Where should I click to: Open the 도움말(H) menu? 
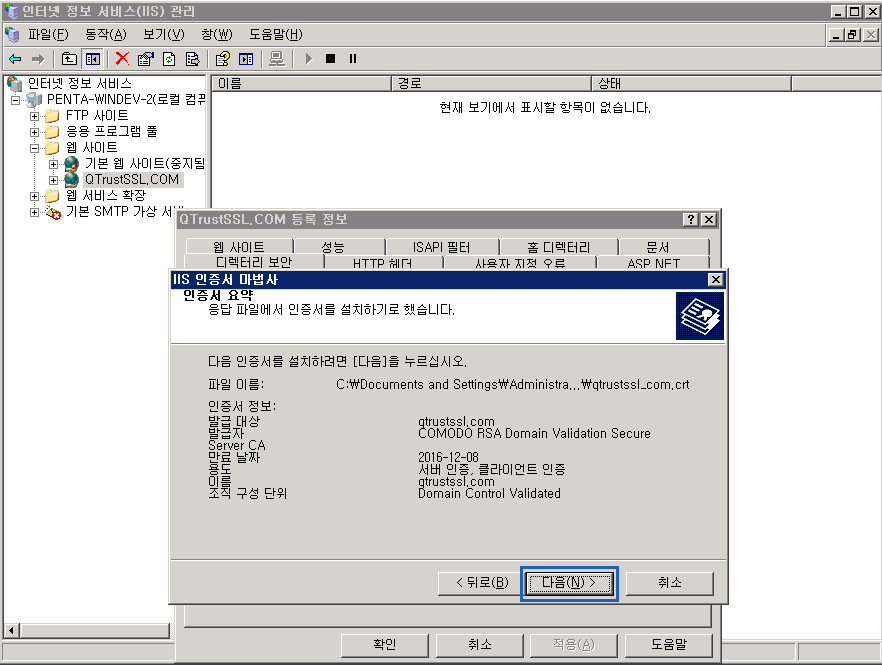click(x=276, y=35)
